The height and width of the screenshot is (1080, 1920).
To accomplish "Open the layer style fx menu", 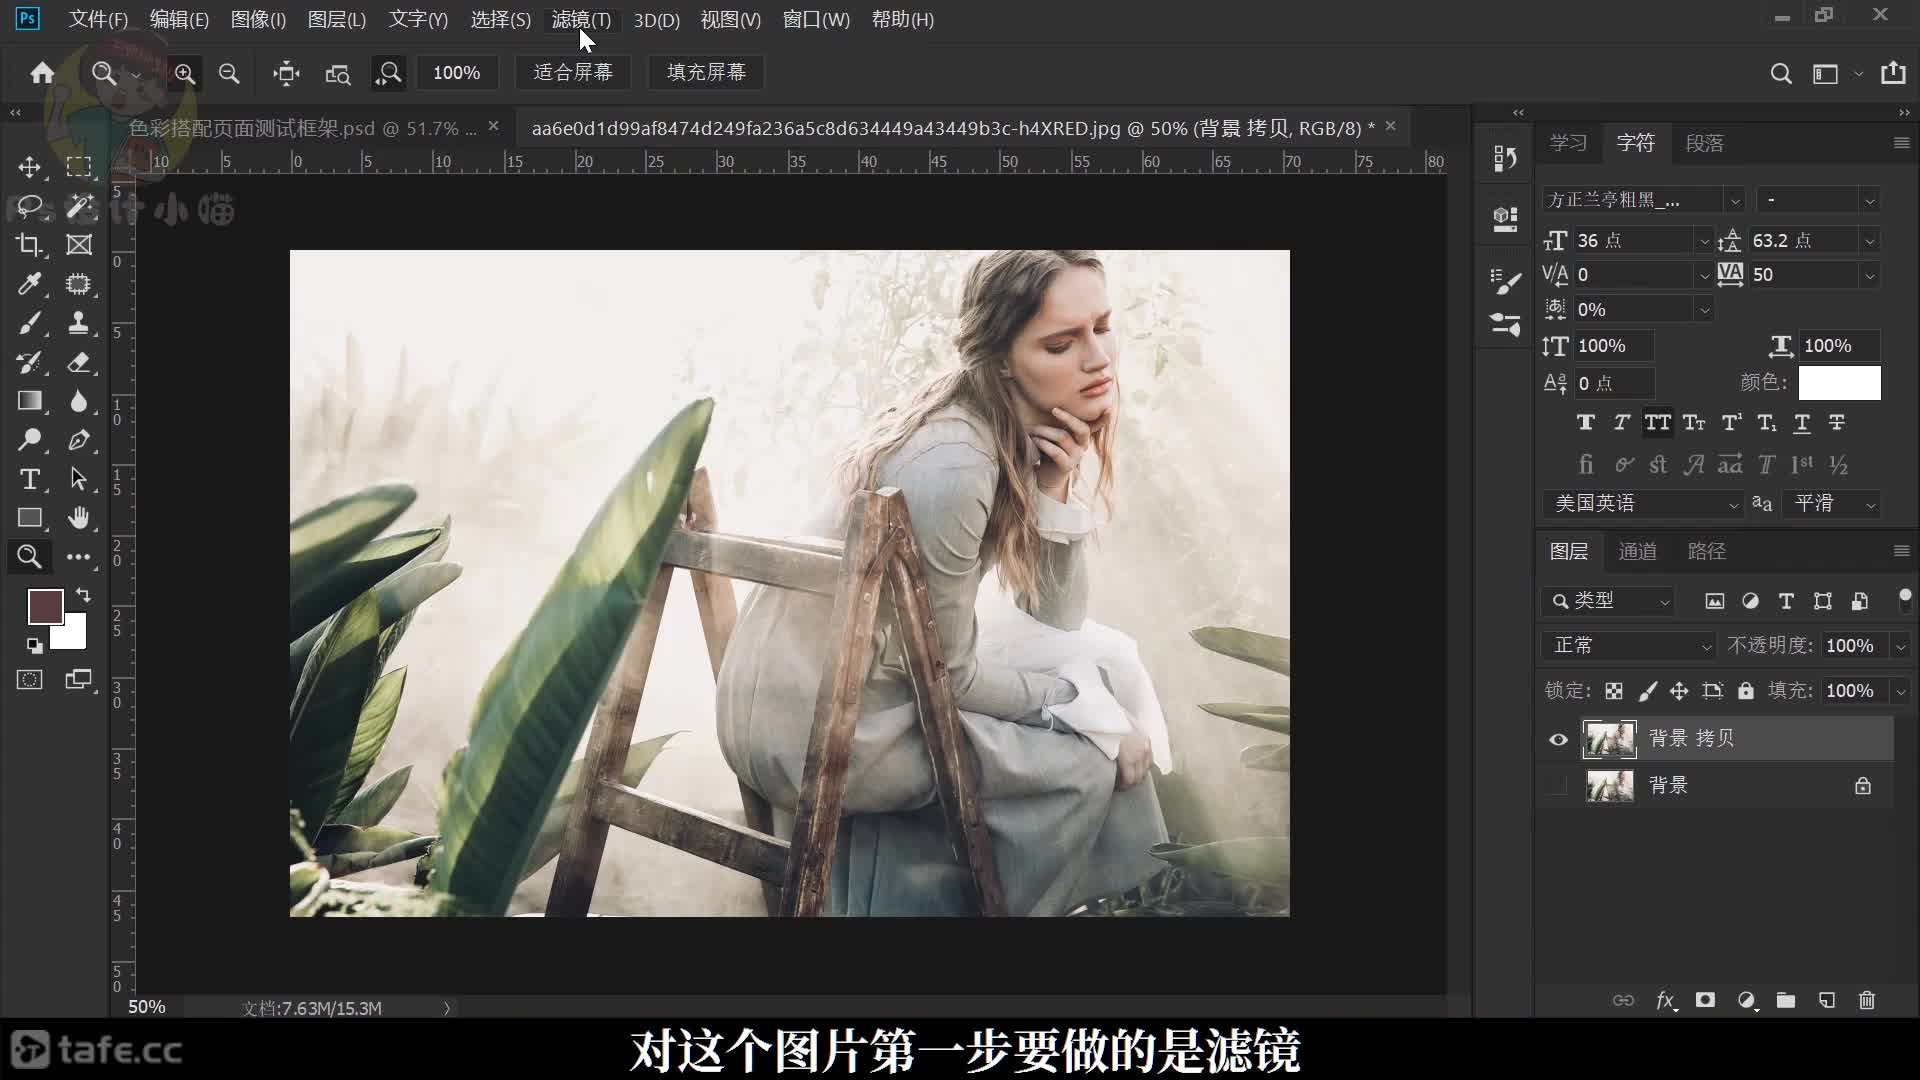I will (x=1665, y=1000).
